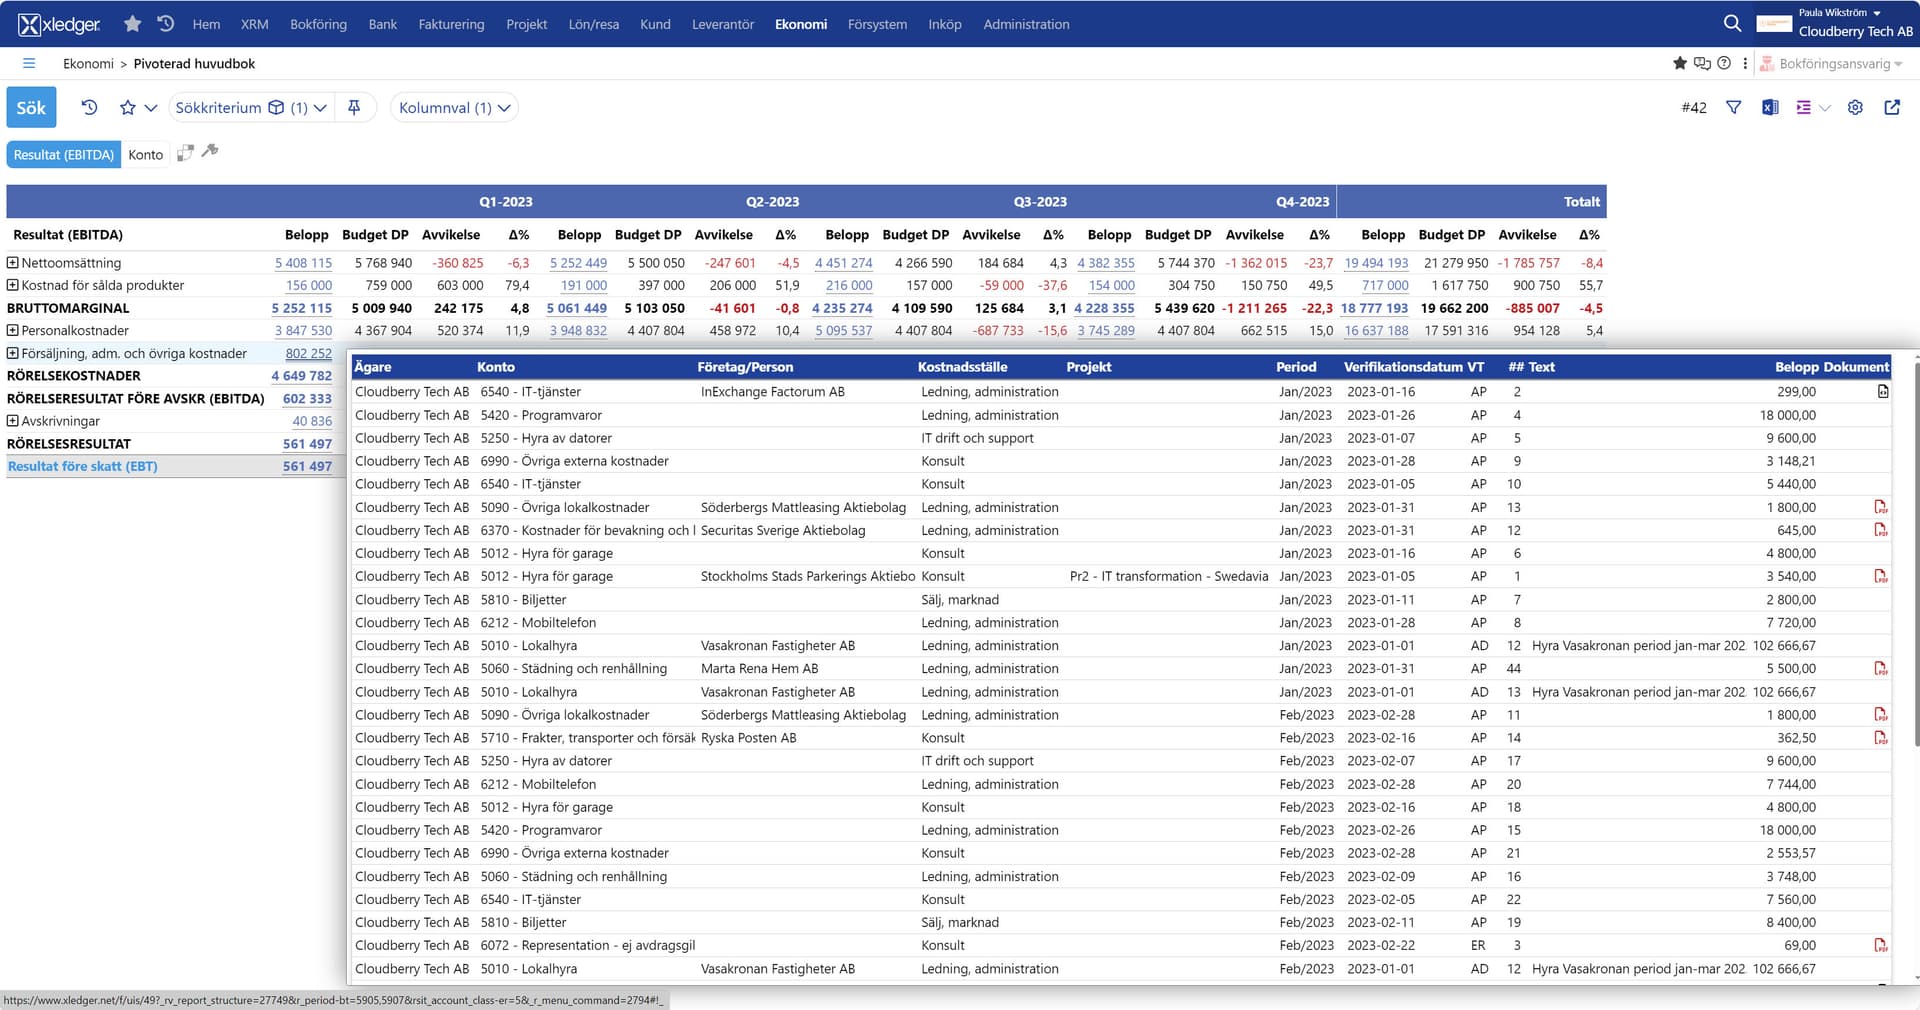1920x1010 pixels.
Task: Open PDF for Ryska Posten AB row
Action: [x=1881, y=738]
